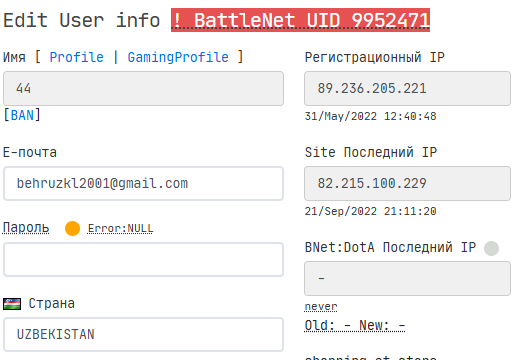This screenshot has width=522, height=360.
Task: Click the Регистрационный IP field 89.236.205.221
Action: 407,88
